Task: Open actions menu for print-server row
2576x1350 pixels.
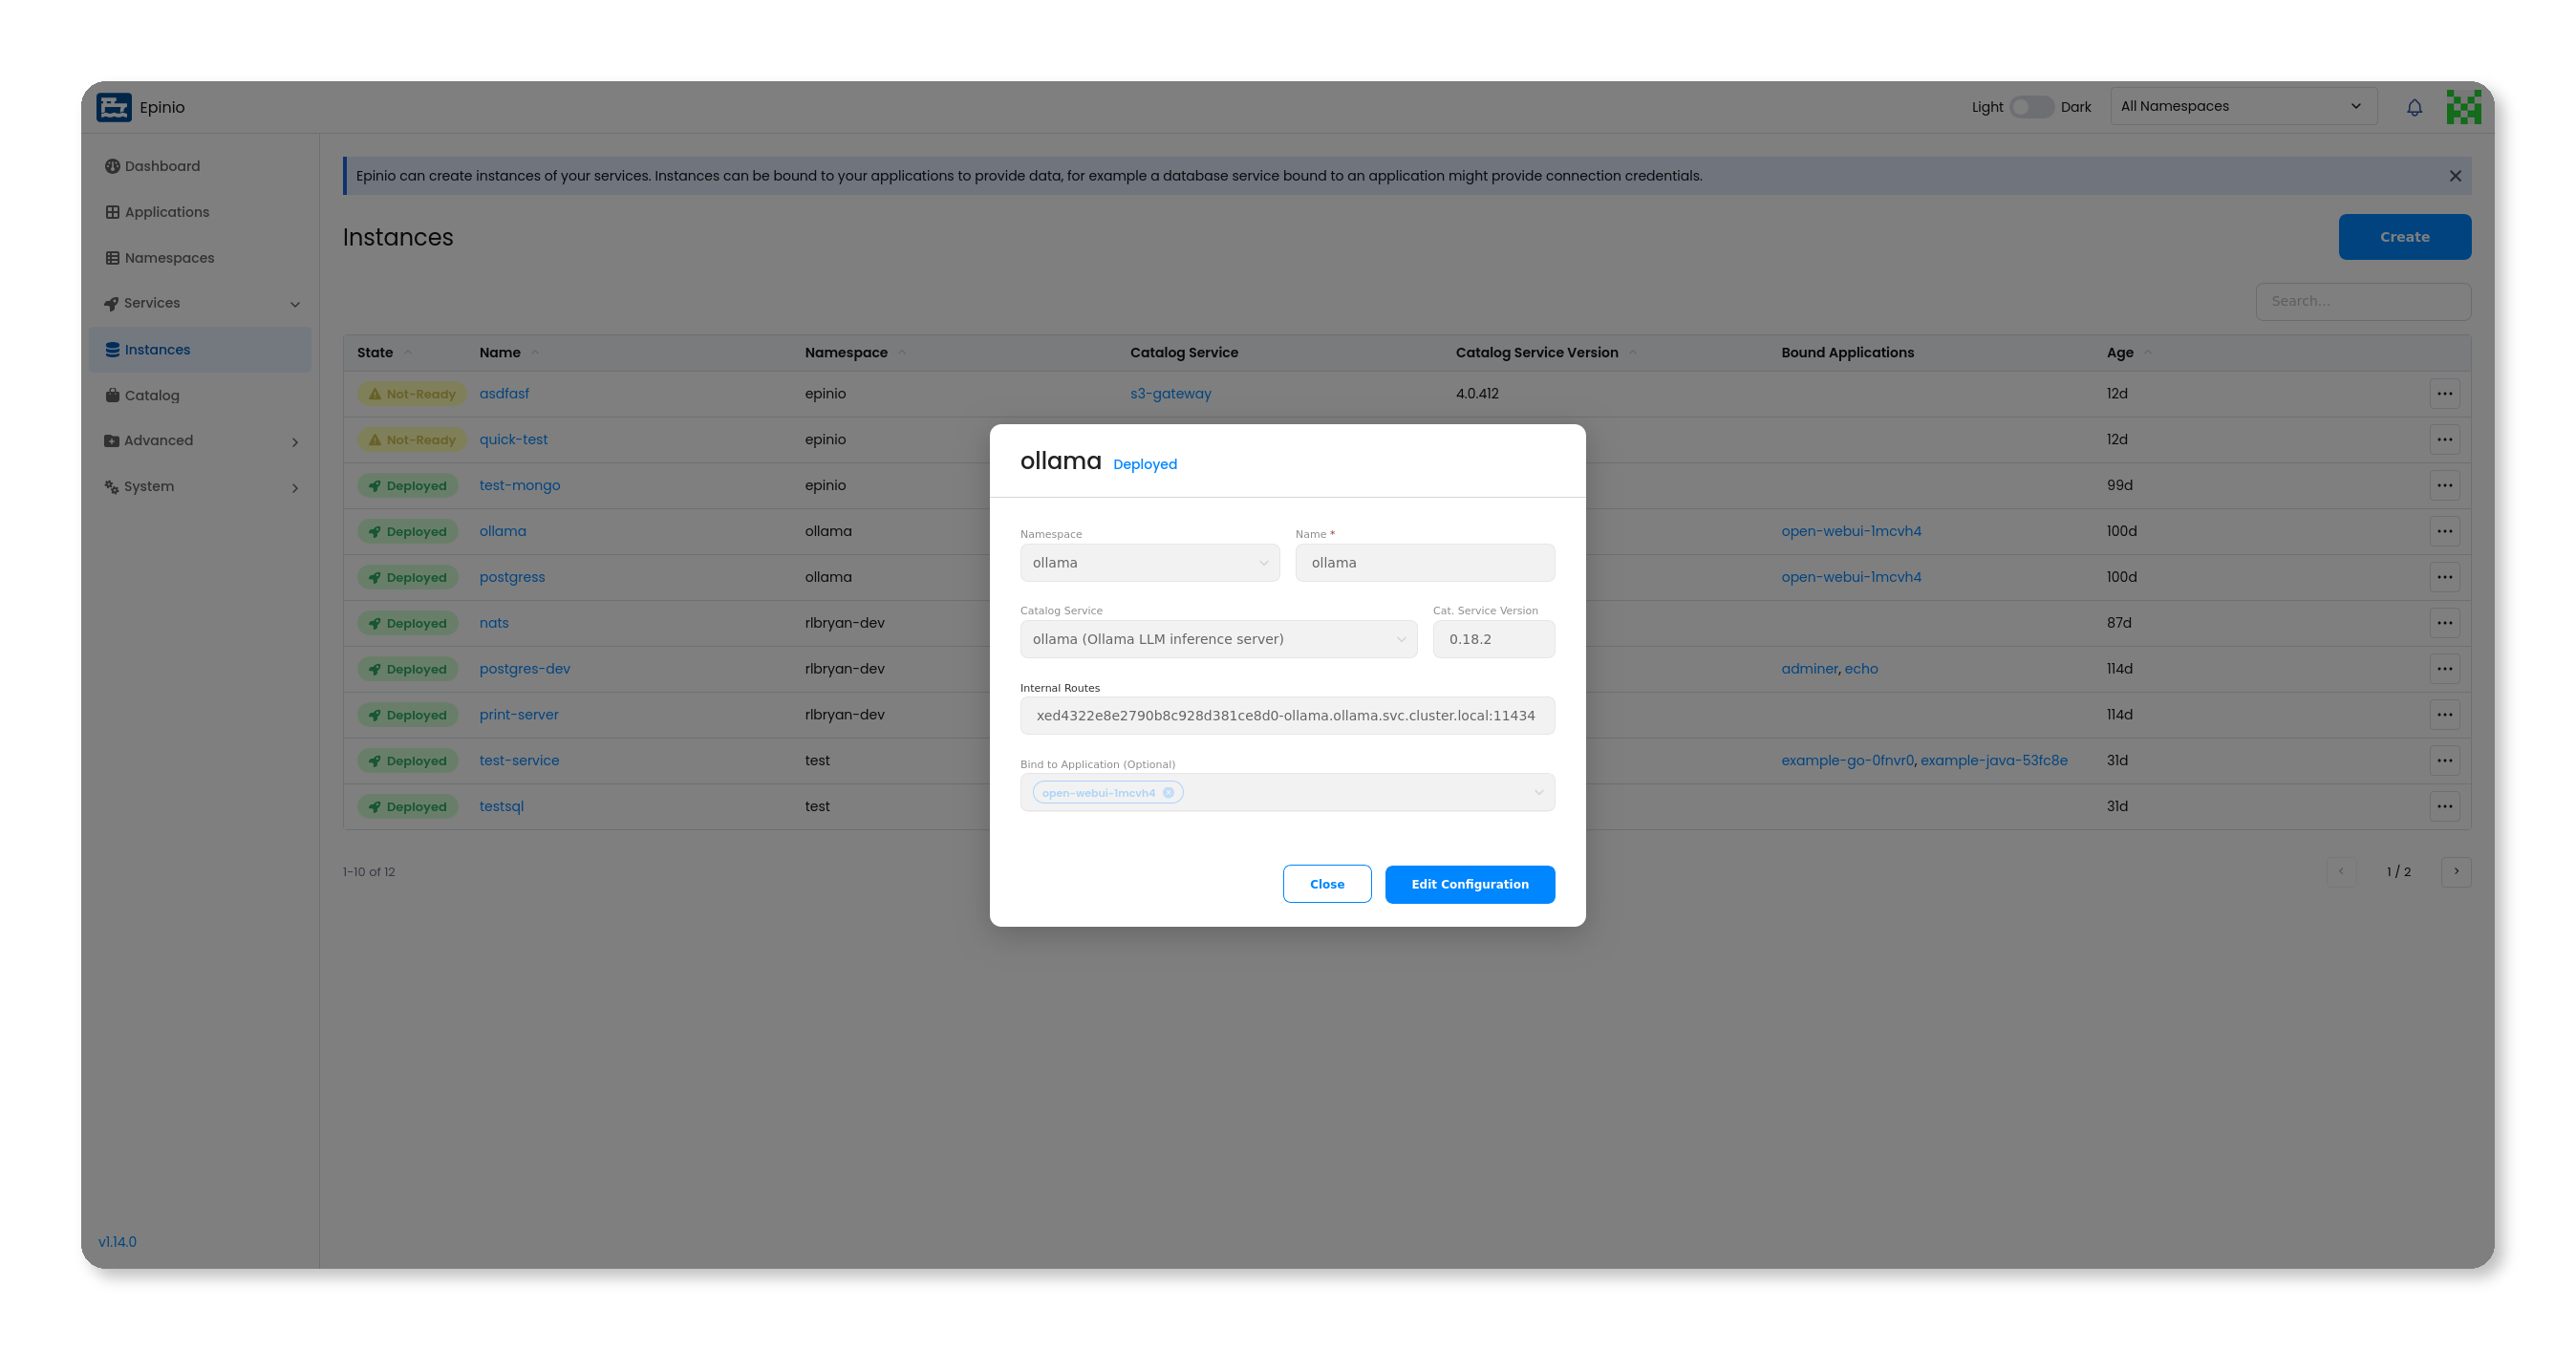Action: 2444,715
